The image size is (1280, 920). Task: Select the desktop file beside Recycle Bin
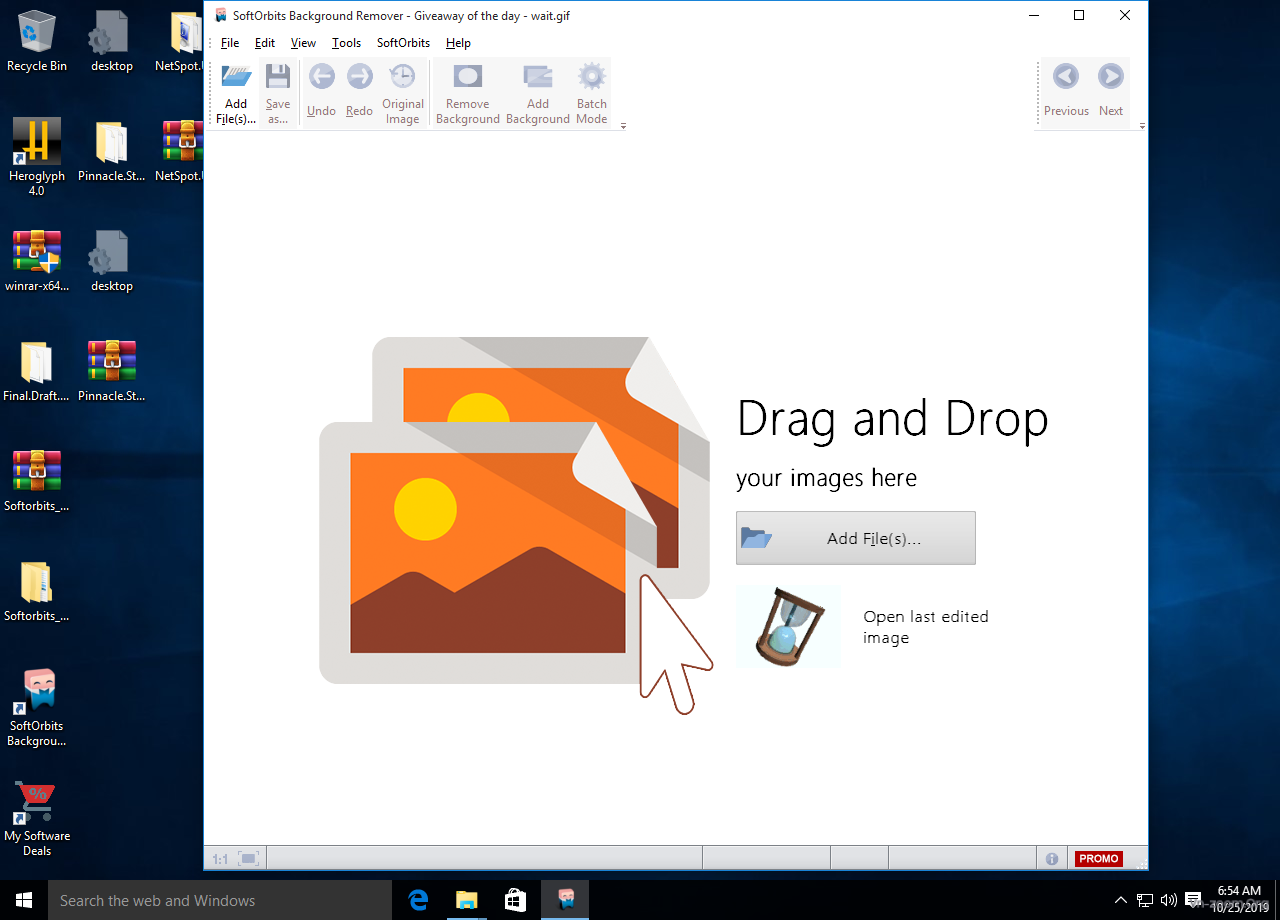click(x=111, y=42)
